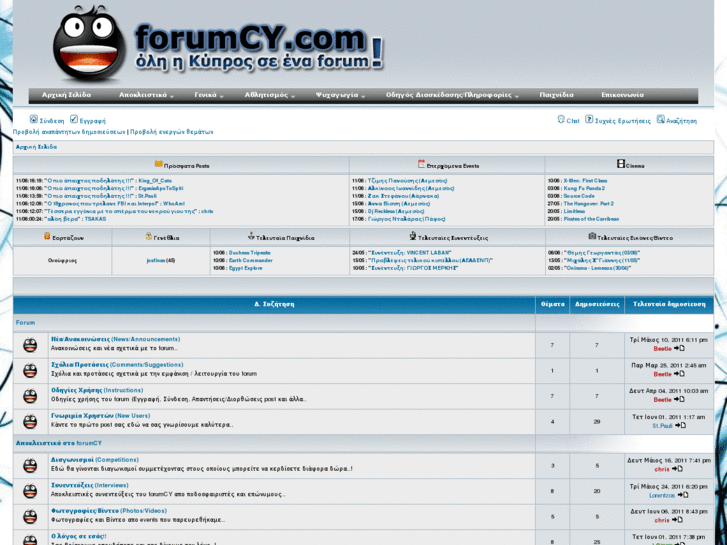Click the Αναζήτηση search magnifier icon
The width and height of the screenshot is (727, 545).
(x=661, y=119)
